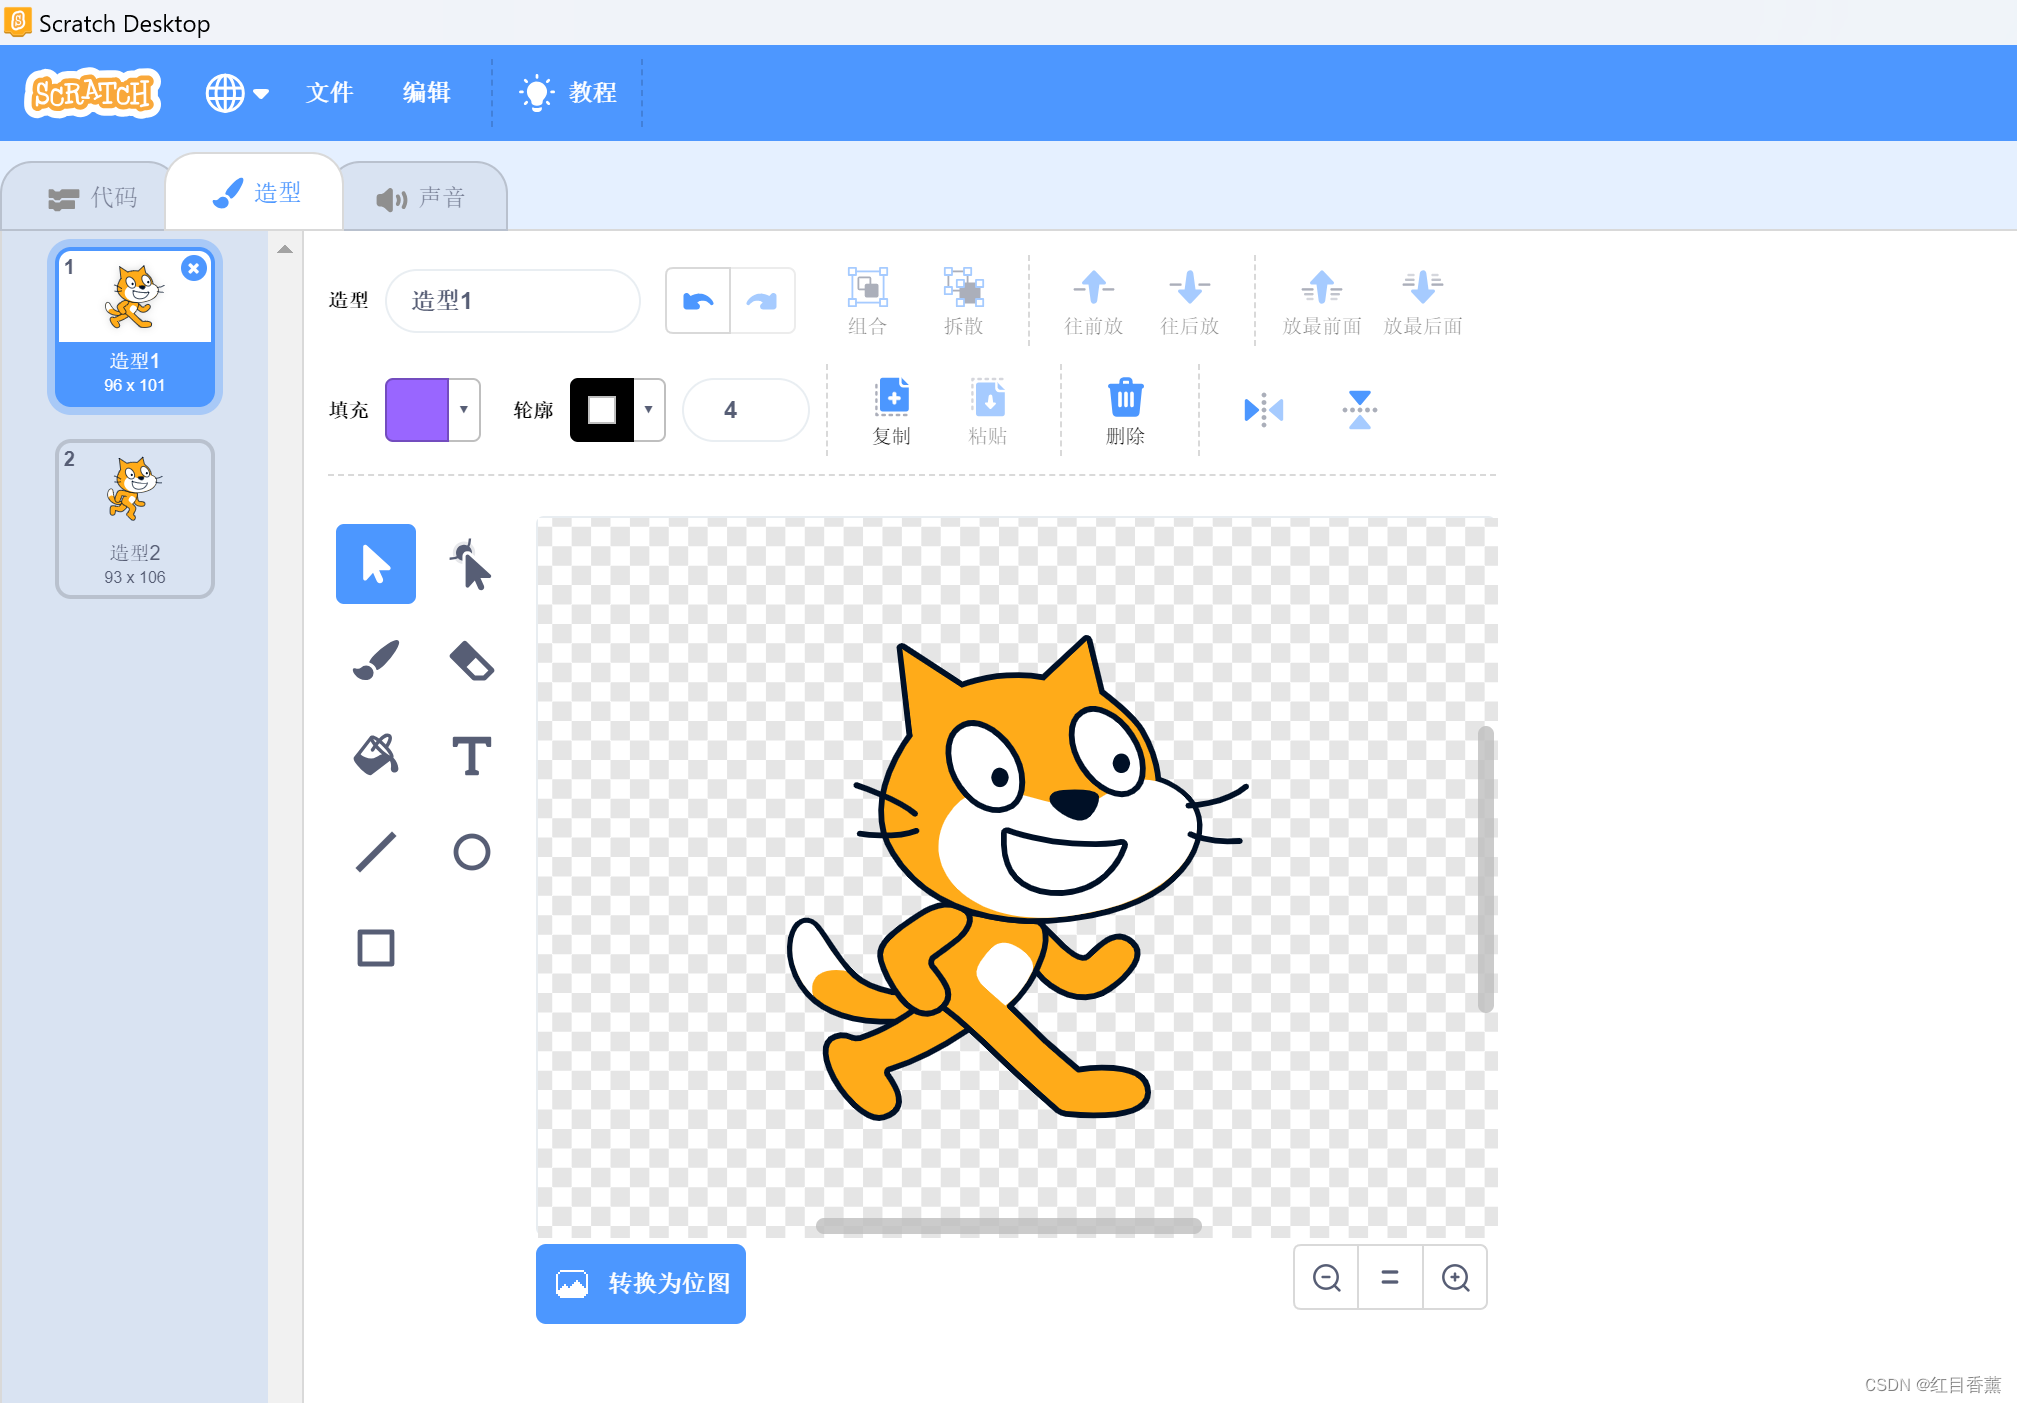Click the undo arrow button
2017x1403 pixels.
coord(698,301)
